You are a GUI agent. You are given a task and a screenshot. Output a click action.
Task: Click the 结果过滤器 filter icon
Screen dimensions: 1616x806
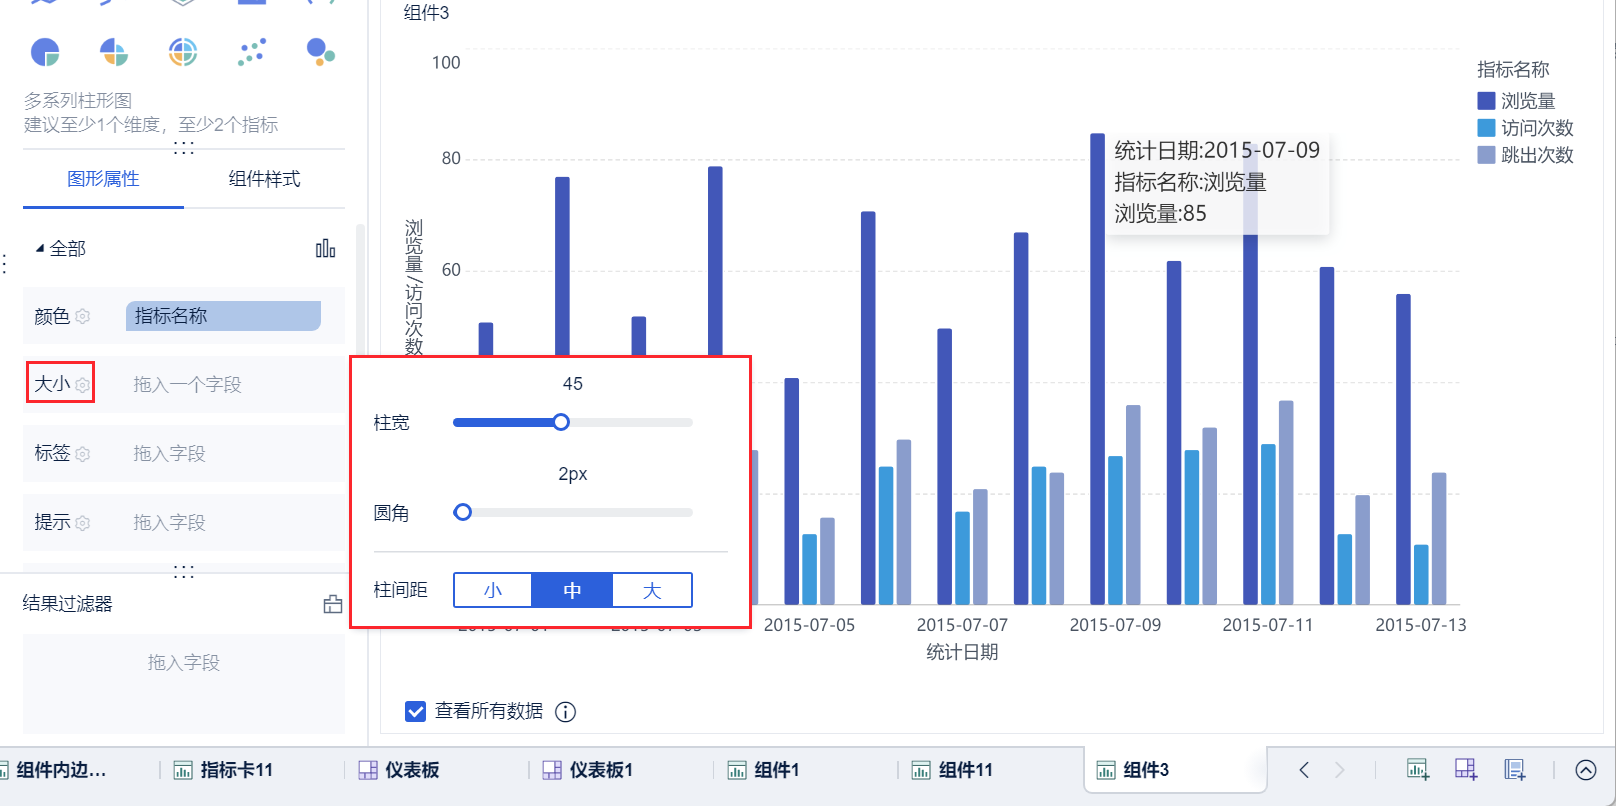333,604
